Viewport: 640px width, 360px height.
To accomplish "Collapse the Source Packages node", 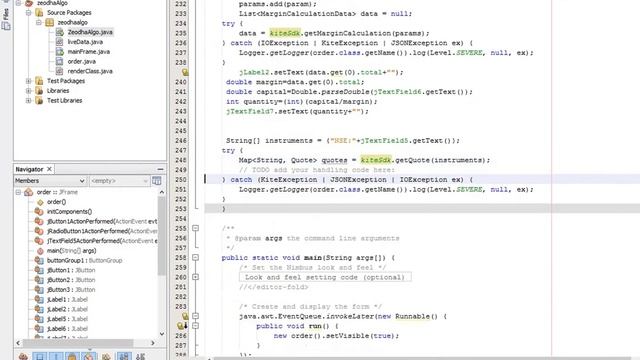I will click(x=29, y=13).
